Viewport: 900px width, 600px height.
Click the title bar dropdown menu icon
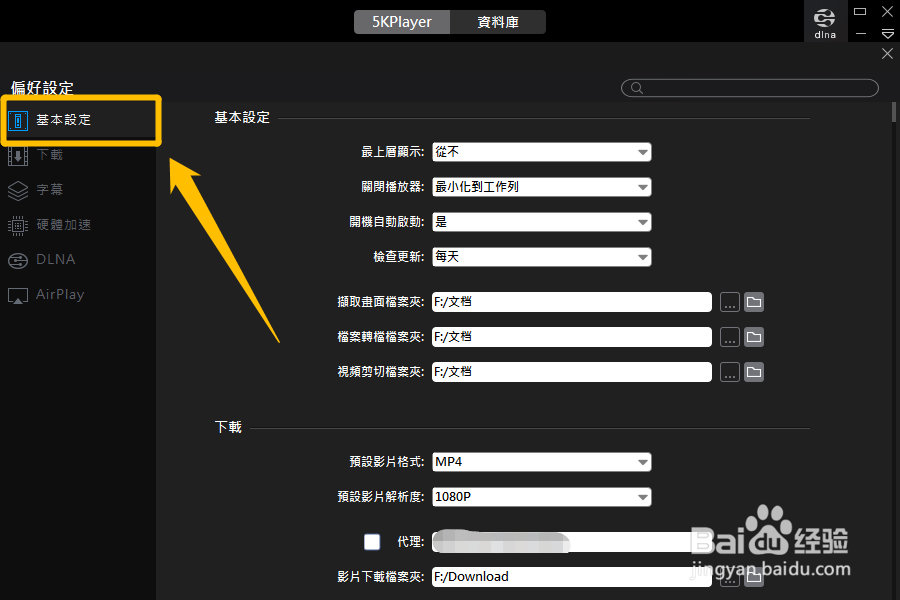tap(887, 34)
